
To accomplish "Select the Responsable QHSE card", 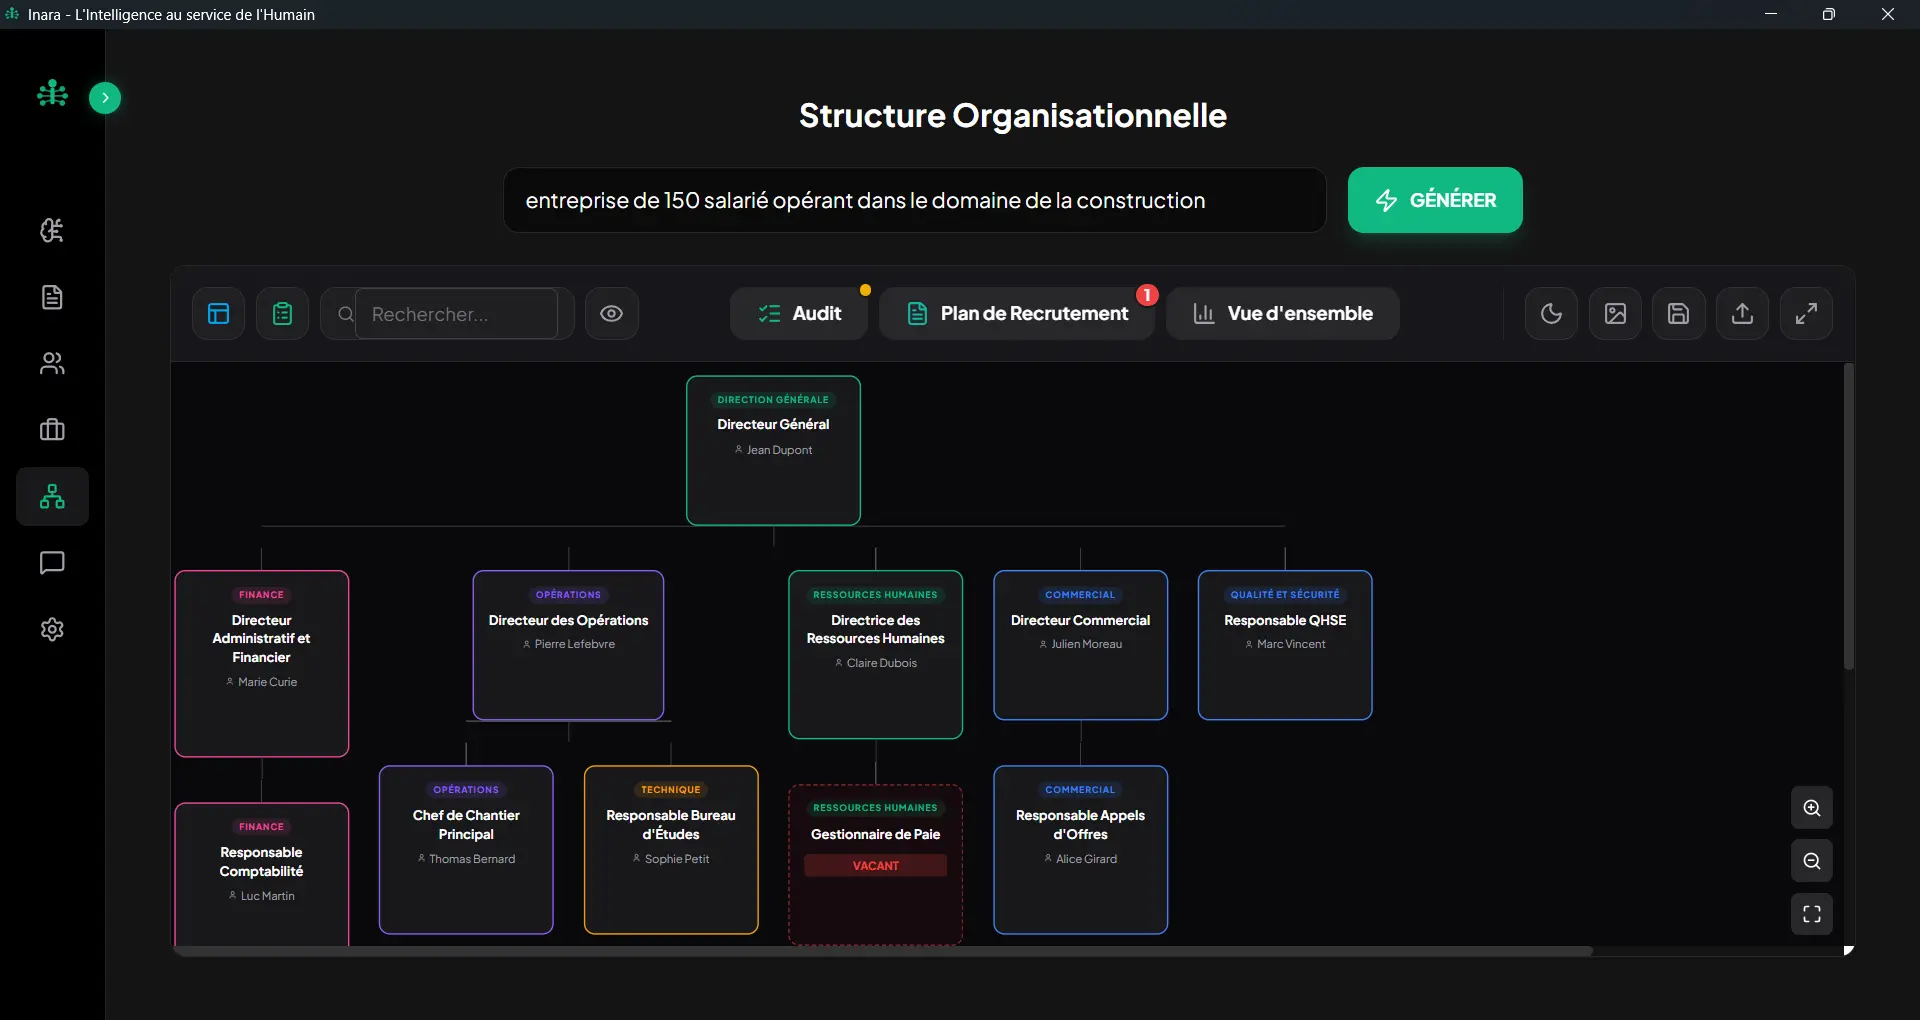I will (x=1285, y=645).
